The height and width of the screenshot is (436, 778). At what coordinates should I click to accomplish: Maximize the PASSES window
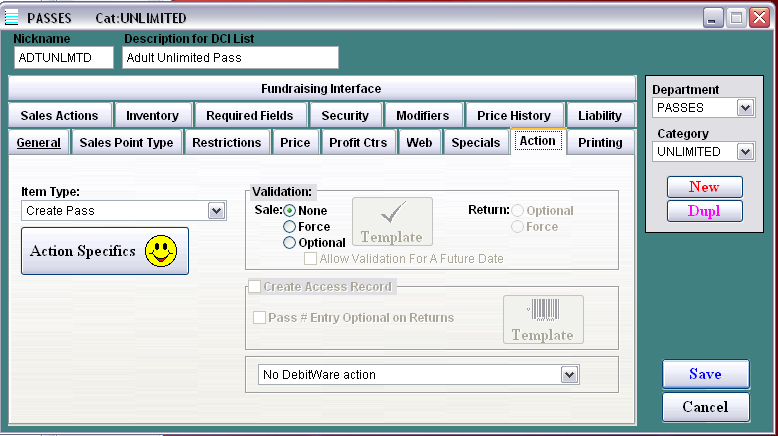[736, 18]
